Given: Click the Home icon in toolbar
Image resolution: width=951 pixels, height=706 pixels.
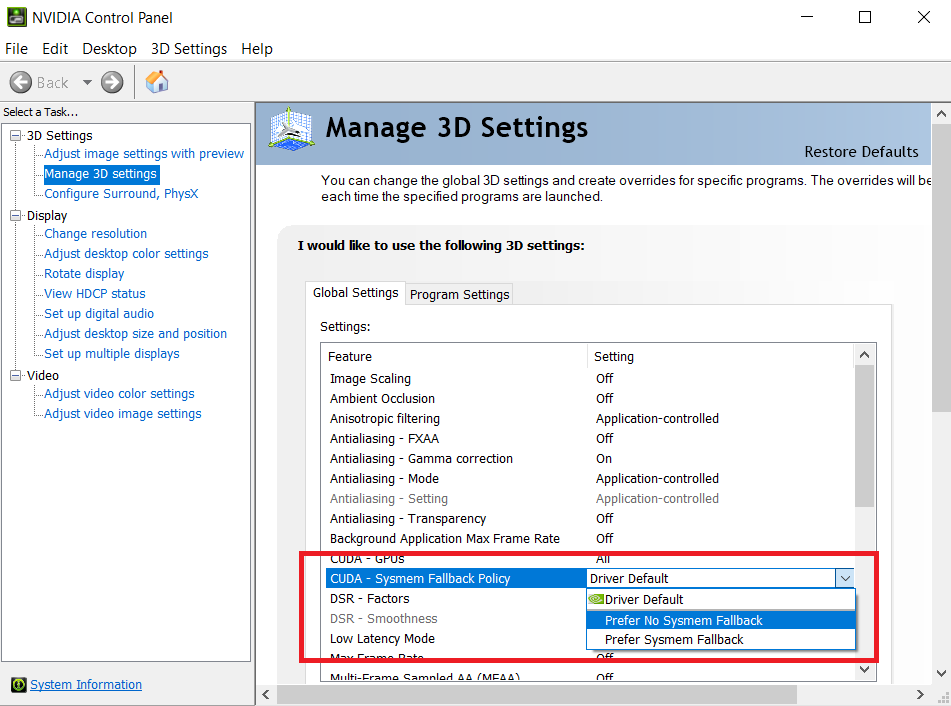Looking at the screenshot, I should (x=157, y=82).
